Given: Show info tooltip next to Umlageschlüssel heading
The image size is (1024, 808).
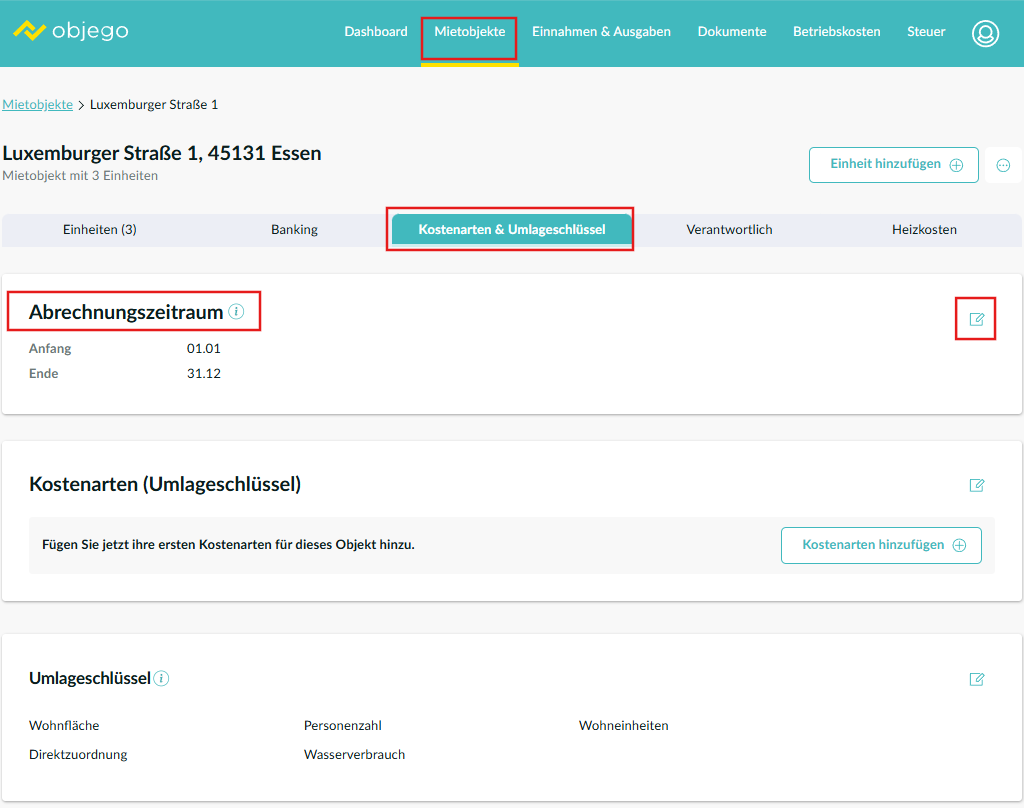Looking at the screenshot, I should point(162,679).
